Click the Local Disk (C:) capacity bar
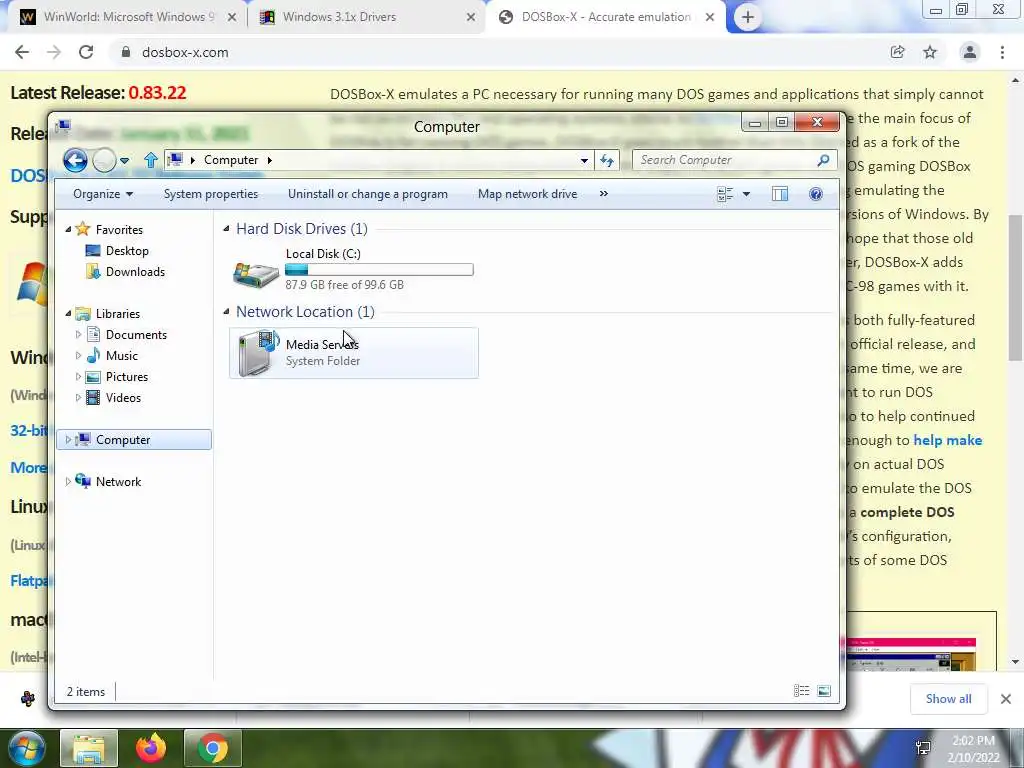 pyautogui.click(x=379, y=269)
